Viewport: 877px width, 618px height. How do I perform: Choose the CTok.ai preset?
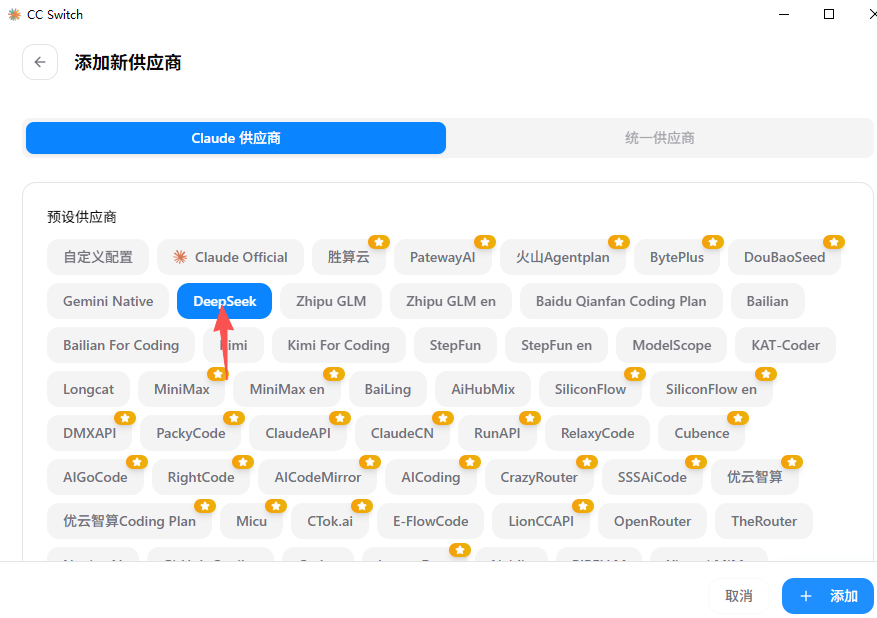[330, 521]
